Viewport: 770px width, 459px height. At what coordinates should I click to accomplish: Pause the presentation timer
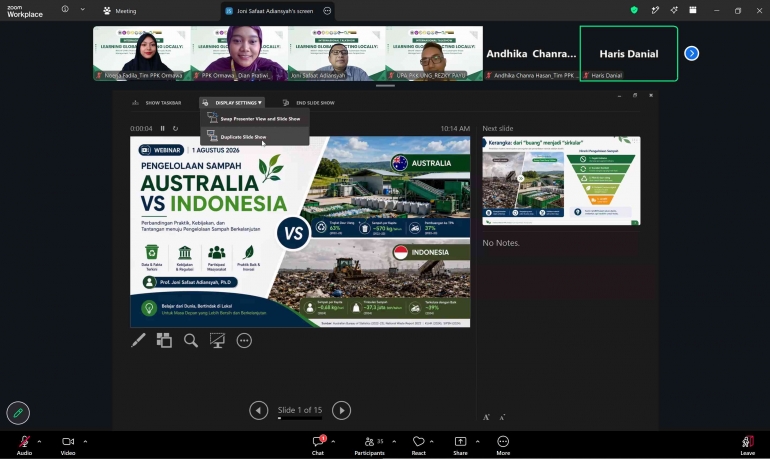(x=163, y=129)
